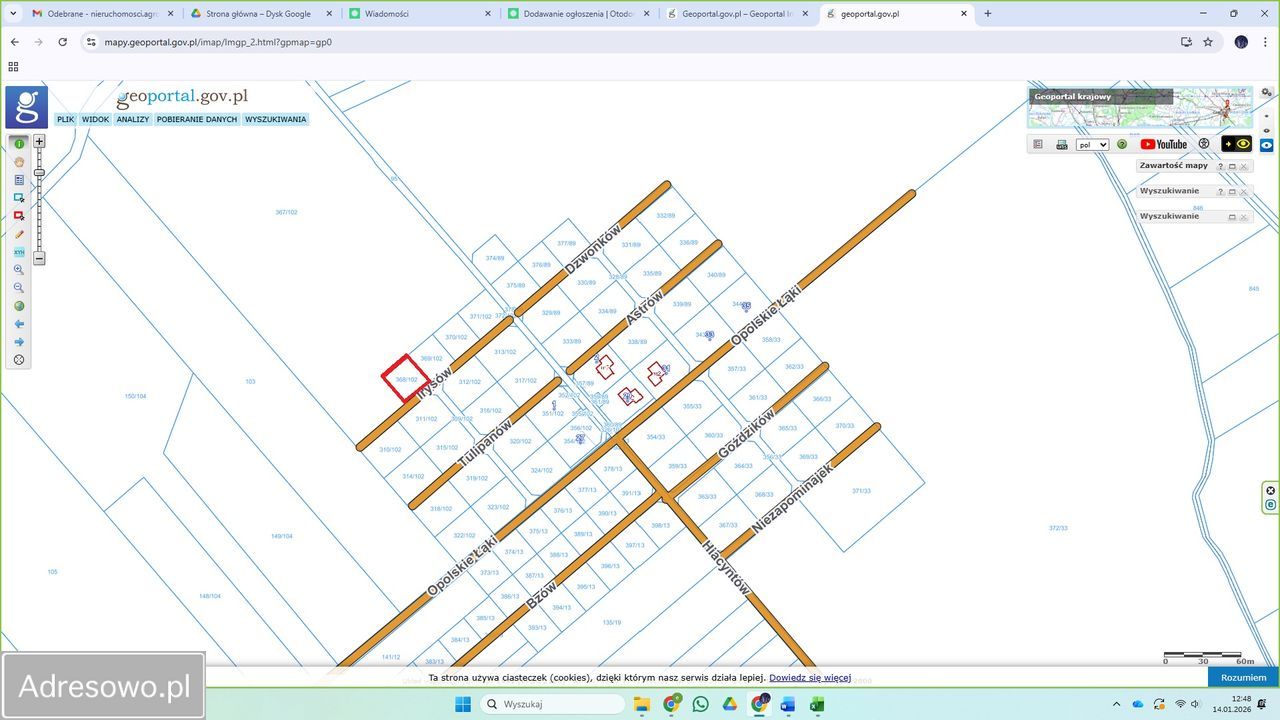Viewport: 1280px width, 720px height.
Task: Activate the hand pan tool
Action: click(x=19, y=162)
